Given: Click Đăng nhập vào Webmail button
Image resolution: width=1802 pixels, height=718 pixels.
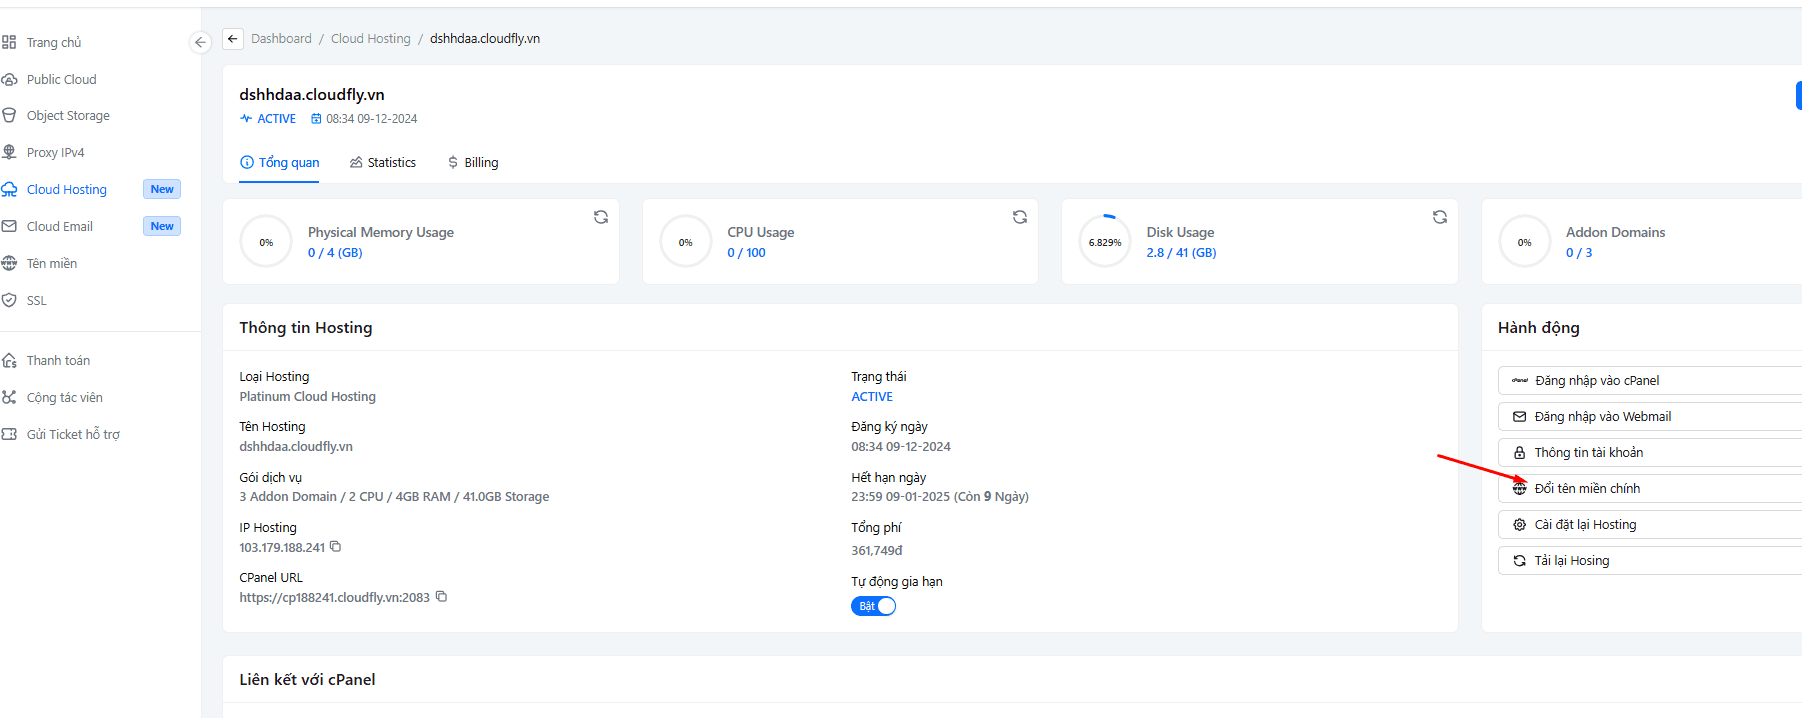Looking at the screenshot, I should 1650,417.
